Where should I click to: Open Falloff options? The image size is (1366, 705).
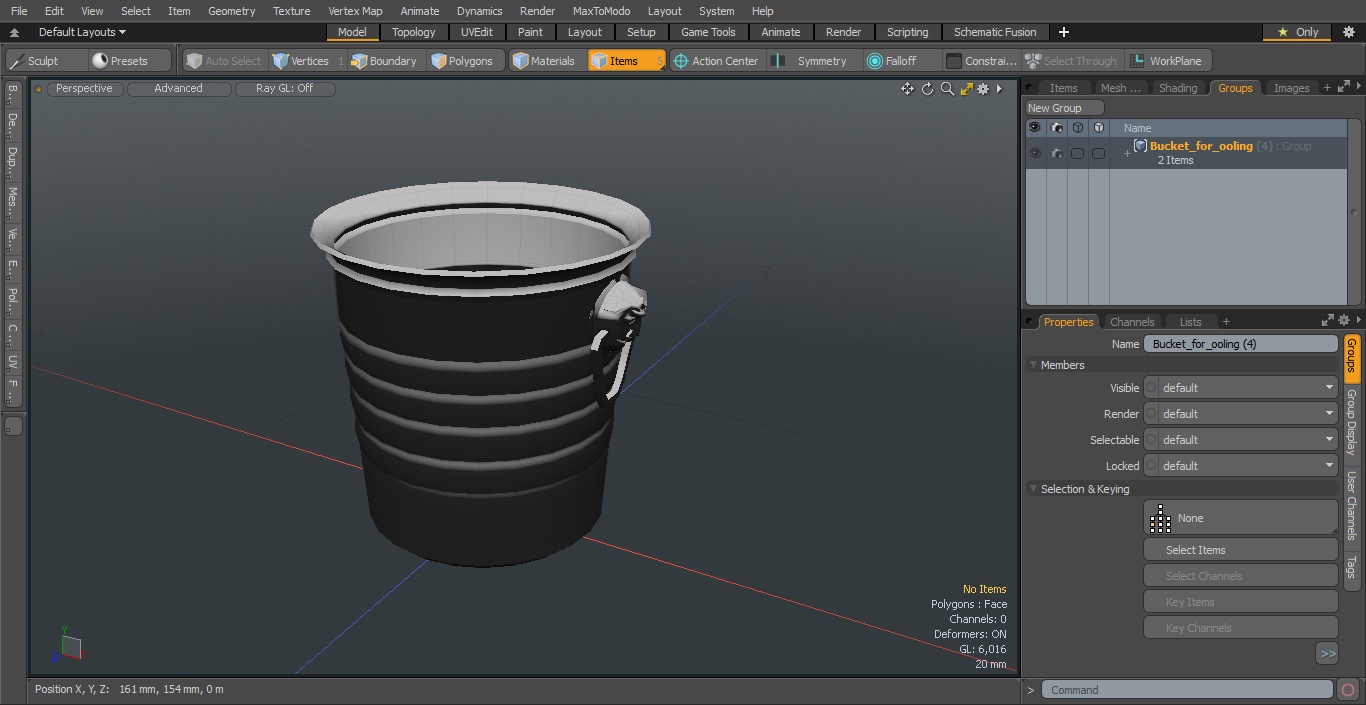click(x=900, y=61)
